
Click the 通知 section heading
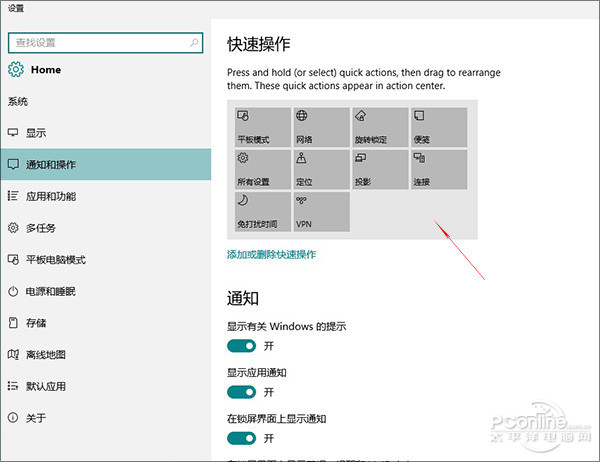pos(243,298)
